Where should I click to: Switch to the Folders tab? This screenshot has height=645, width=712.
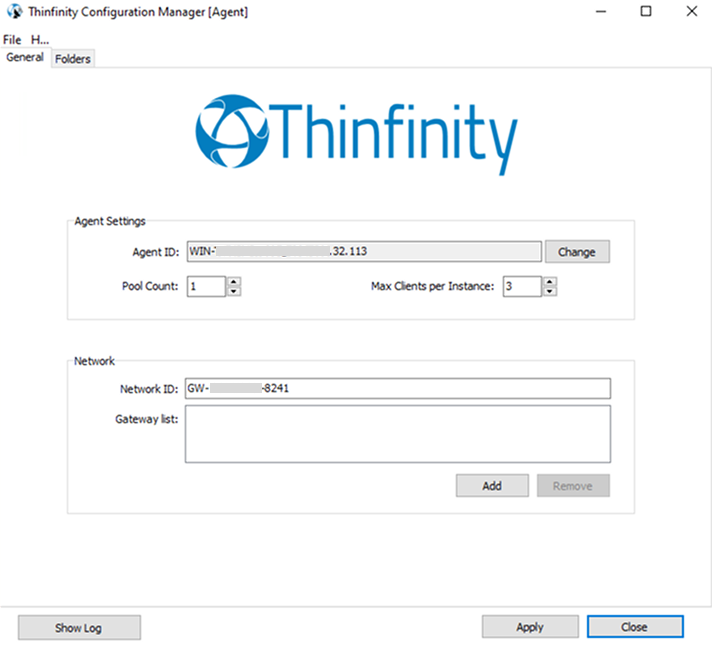pos(73,59)
